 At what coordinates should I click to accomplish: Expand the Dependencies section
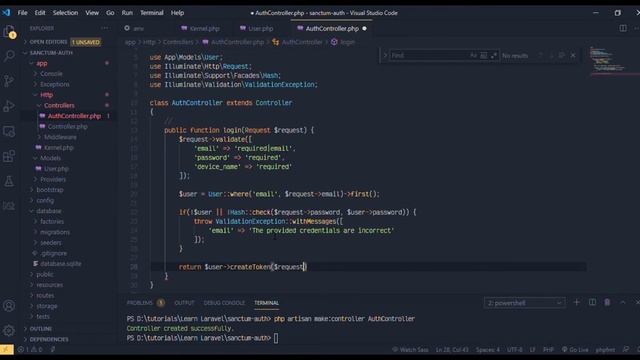coord(49,339)
